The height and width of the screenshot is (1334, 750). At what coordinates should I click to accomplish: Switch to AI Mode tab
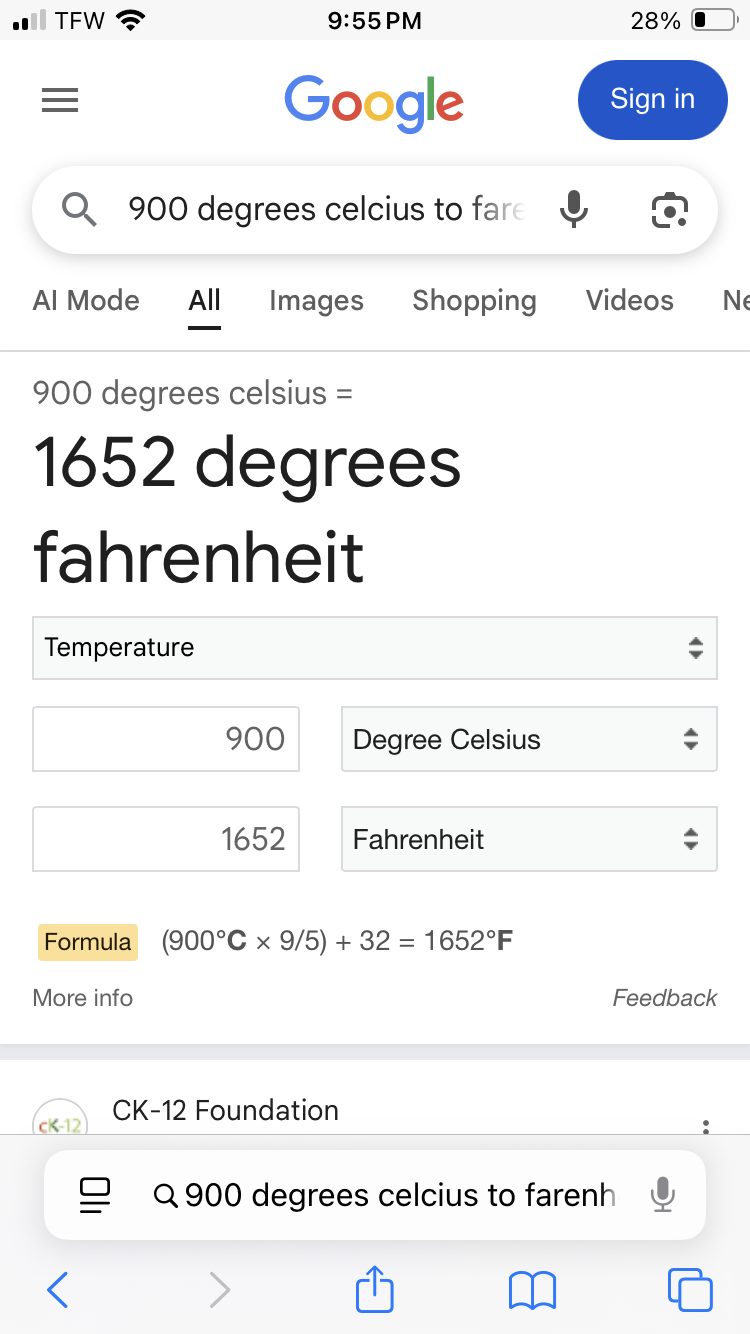[86, 301]
